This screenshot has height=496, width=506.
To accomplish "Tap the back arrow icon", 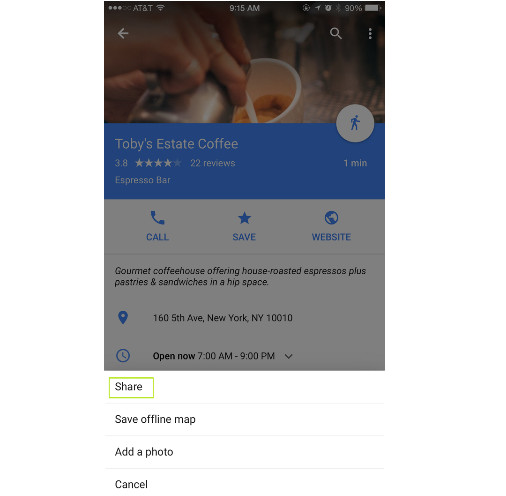I will tap(123, 33).
